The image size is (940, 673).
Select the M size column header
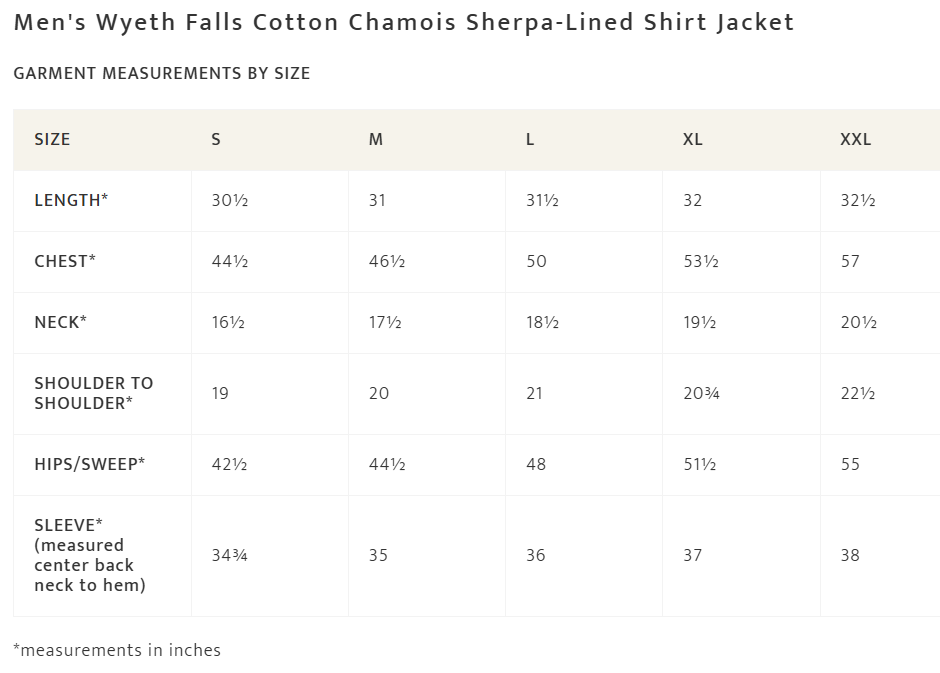tap(376, 140)
